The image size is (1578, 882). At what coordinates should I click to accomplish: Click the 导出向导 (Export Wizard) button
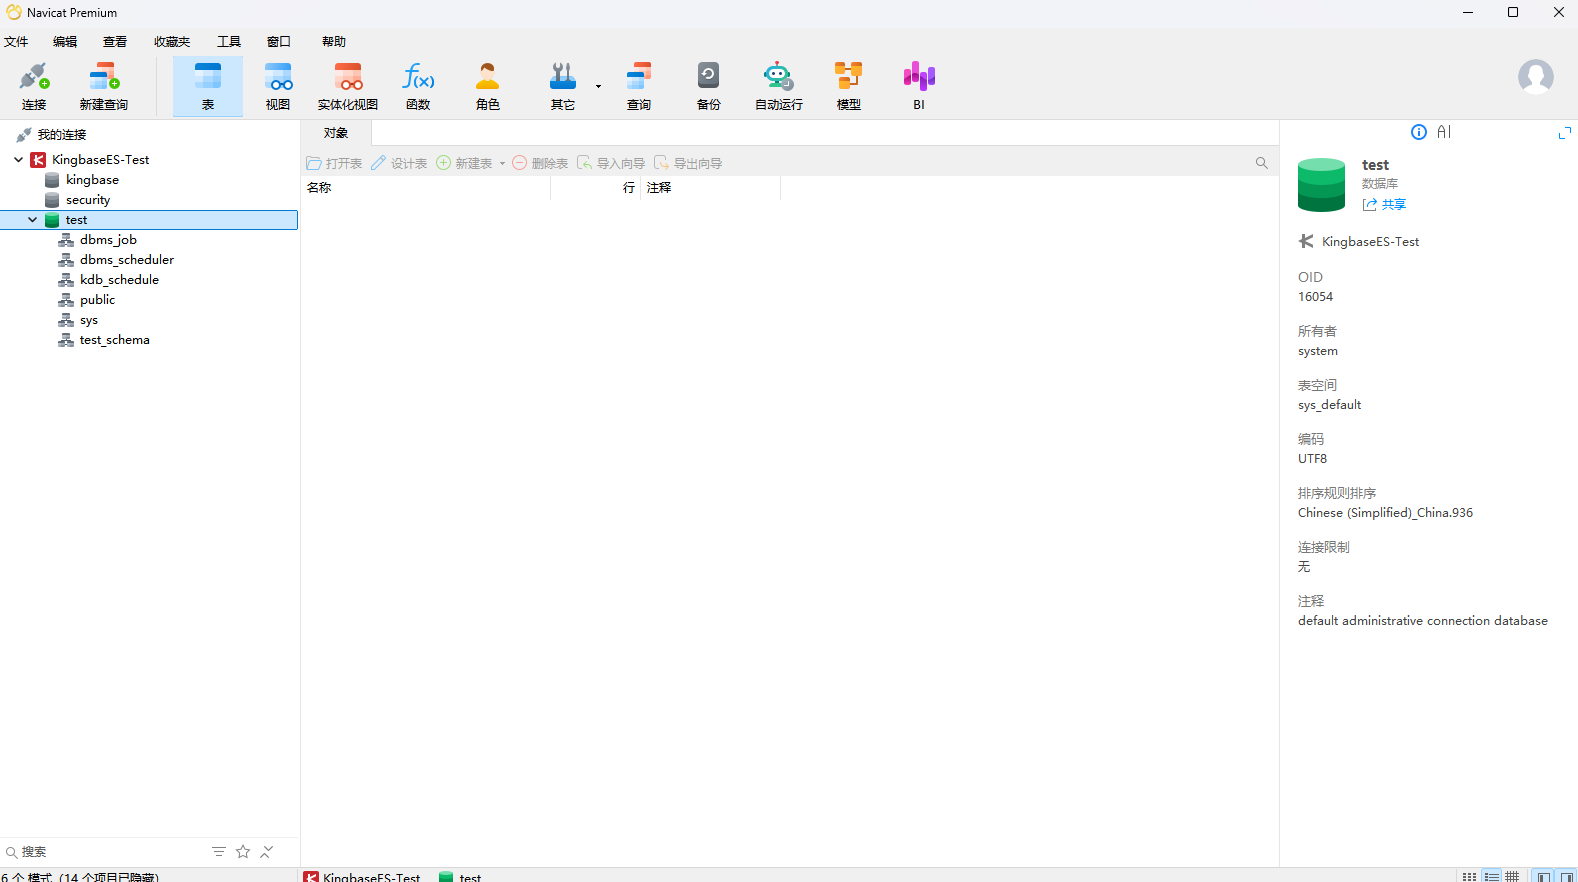click(688, 163)
